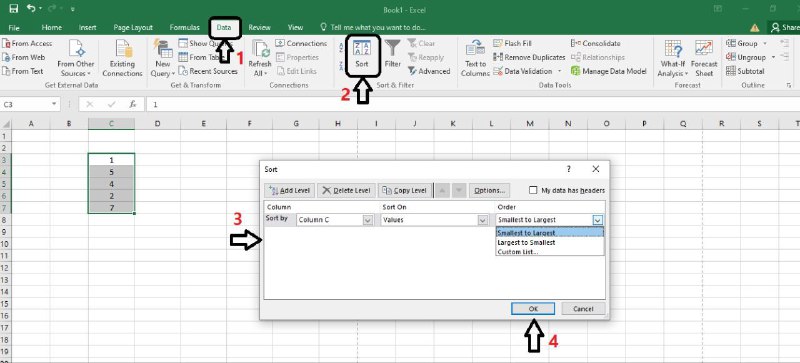800x363 pixels.
Task: Click the cell containing 5 in column C
Action: click(x=111, y=172)
